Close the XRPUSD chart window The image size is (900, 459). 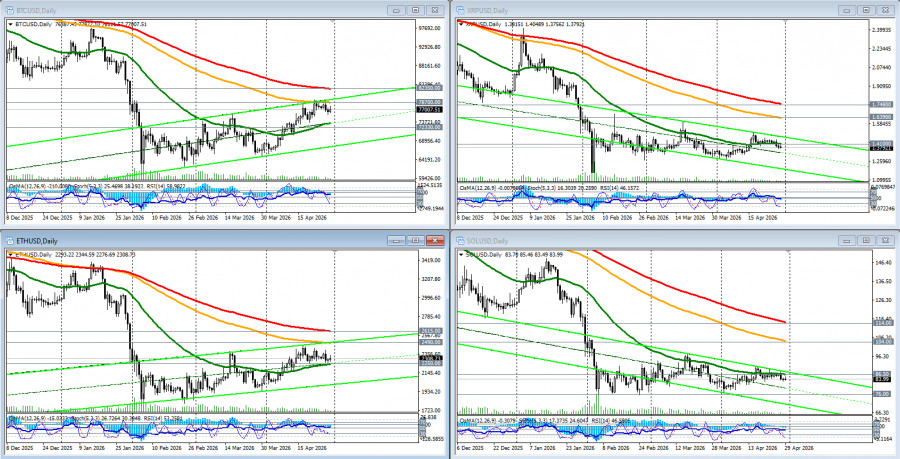(x=888, y=10)
